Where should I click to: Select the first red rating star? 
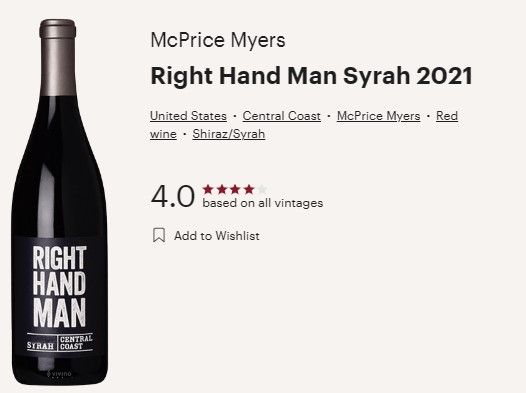point(208,189)
